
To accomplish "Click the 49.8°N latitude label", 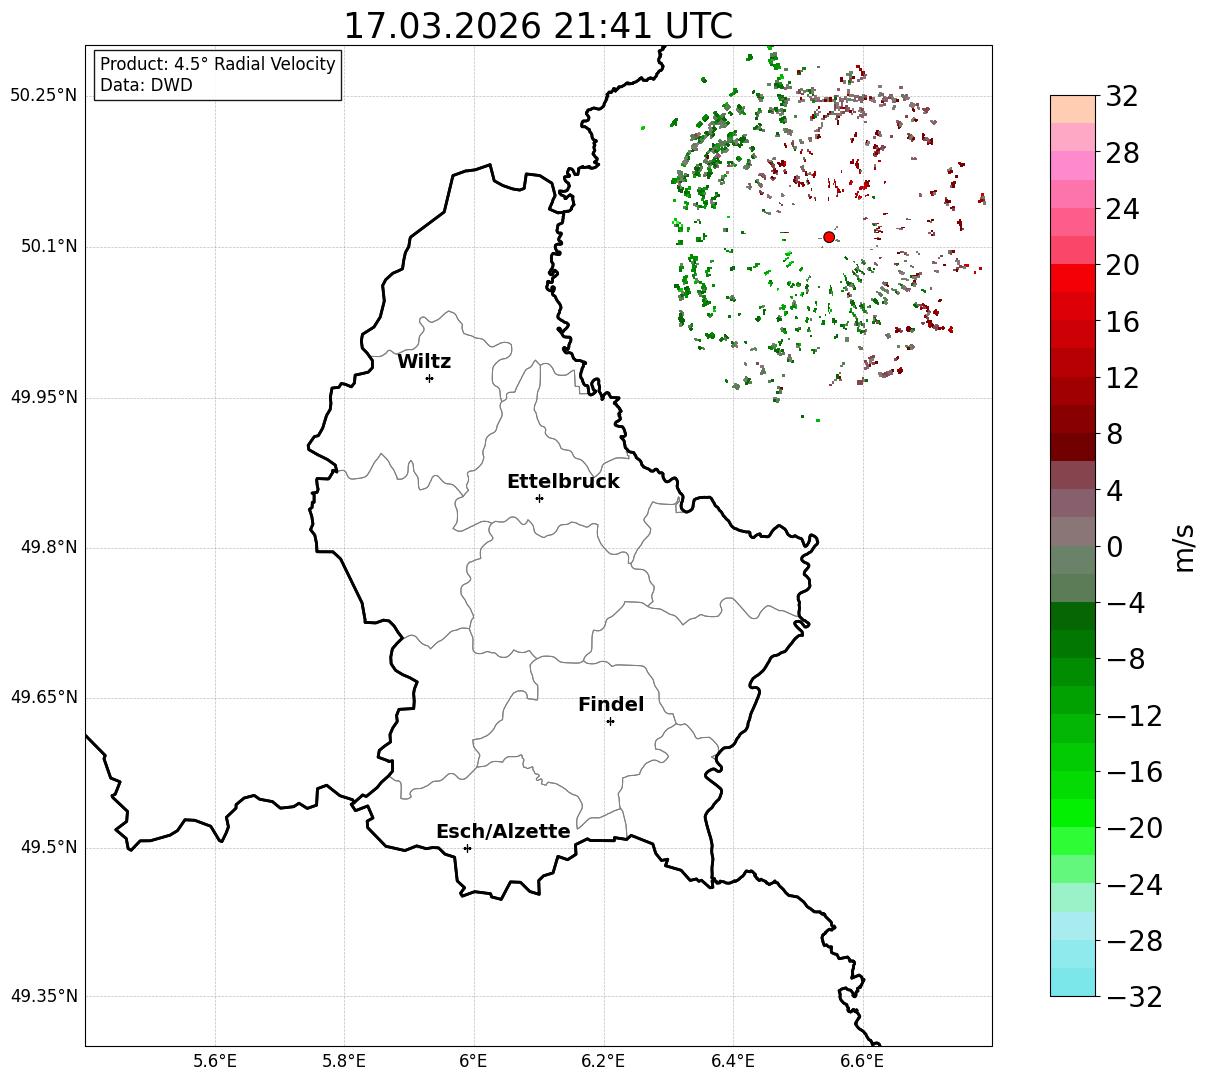I will point(49,547).
